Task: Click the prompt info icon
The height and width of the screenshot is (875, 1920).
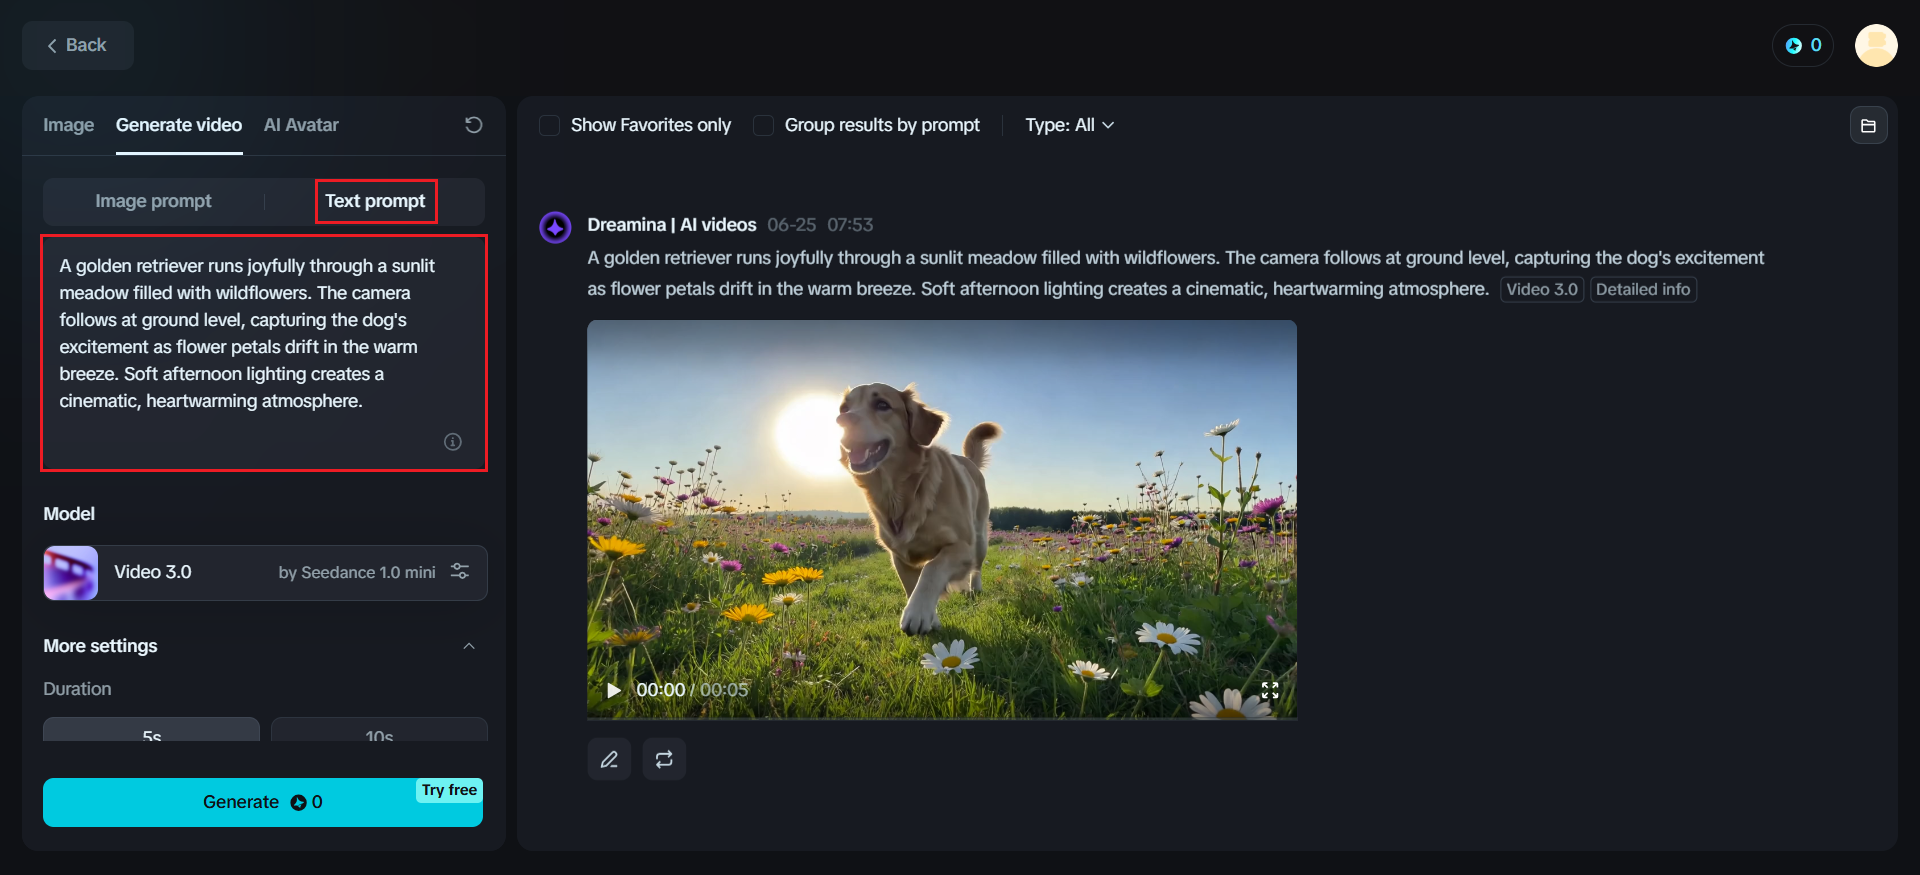Action: (453, 442)
